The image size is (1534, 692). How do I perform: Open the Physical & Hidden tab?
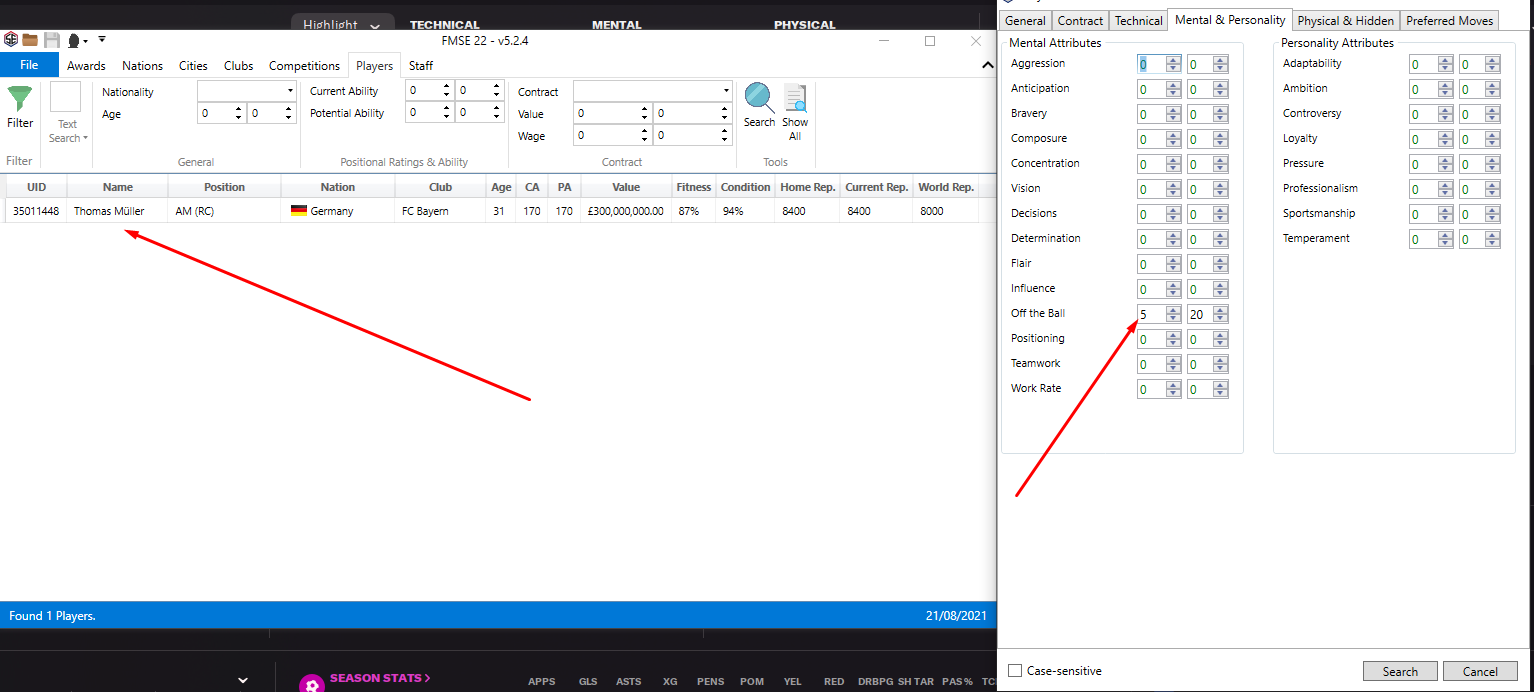tap(1345, 20)
